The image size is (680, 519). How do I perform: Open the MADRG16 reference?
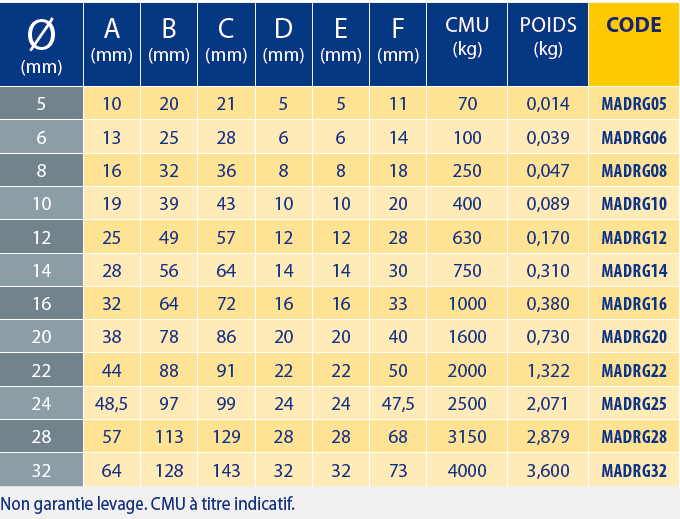pos(634,304)
